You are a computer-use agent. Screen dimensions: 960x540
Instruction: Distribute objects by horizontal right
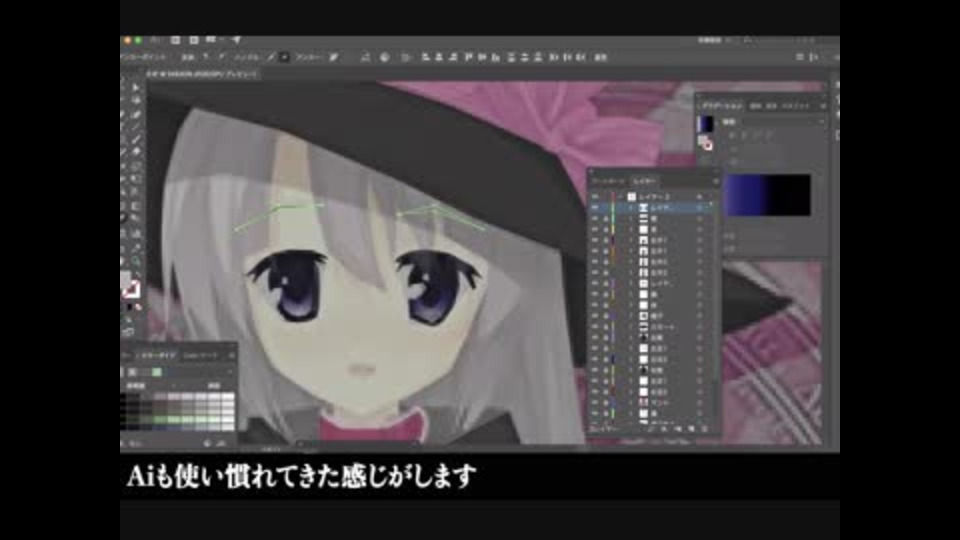580,57
